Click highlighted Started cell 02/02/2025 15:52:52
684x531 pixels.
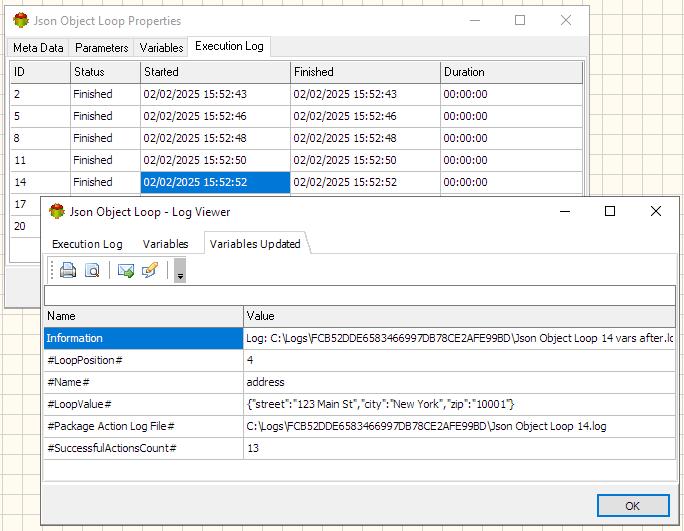click(x=215, y=182)
